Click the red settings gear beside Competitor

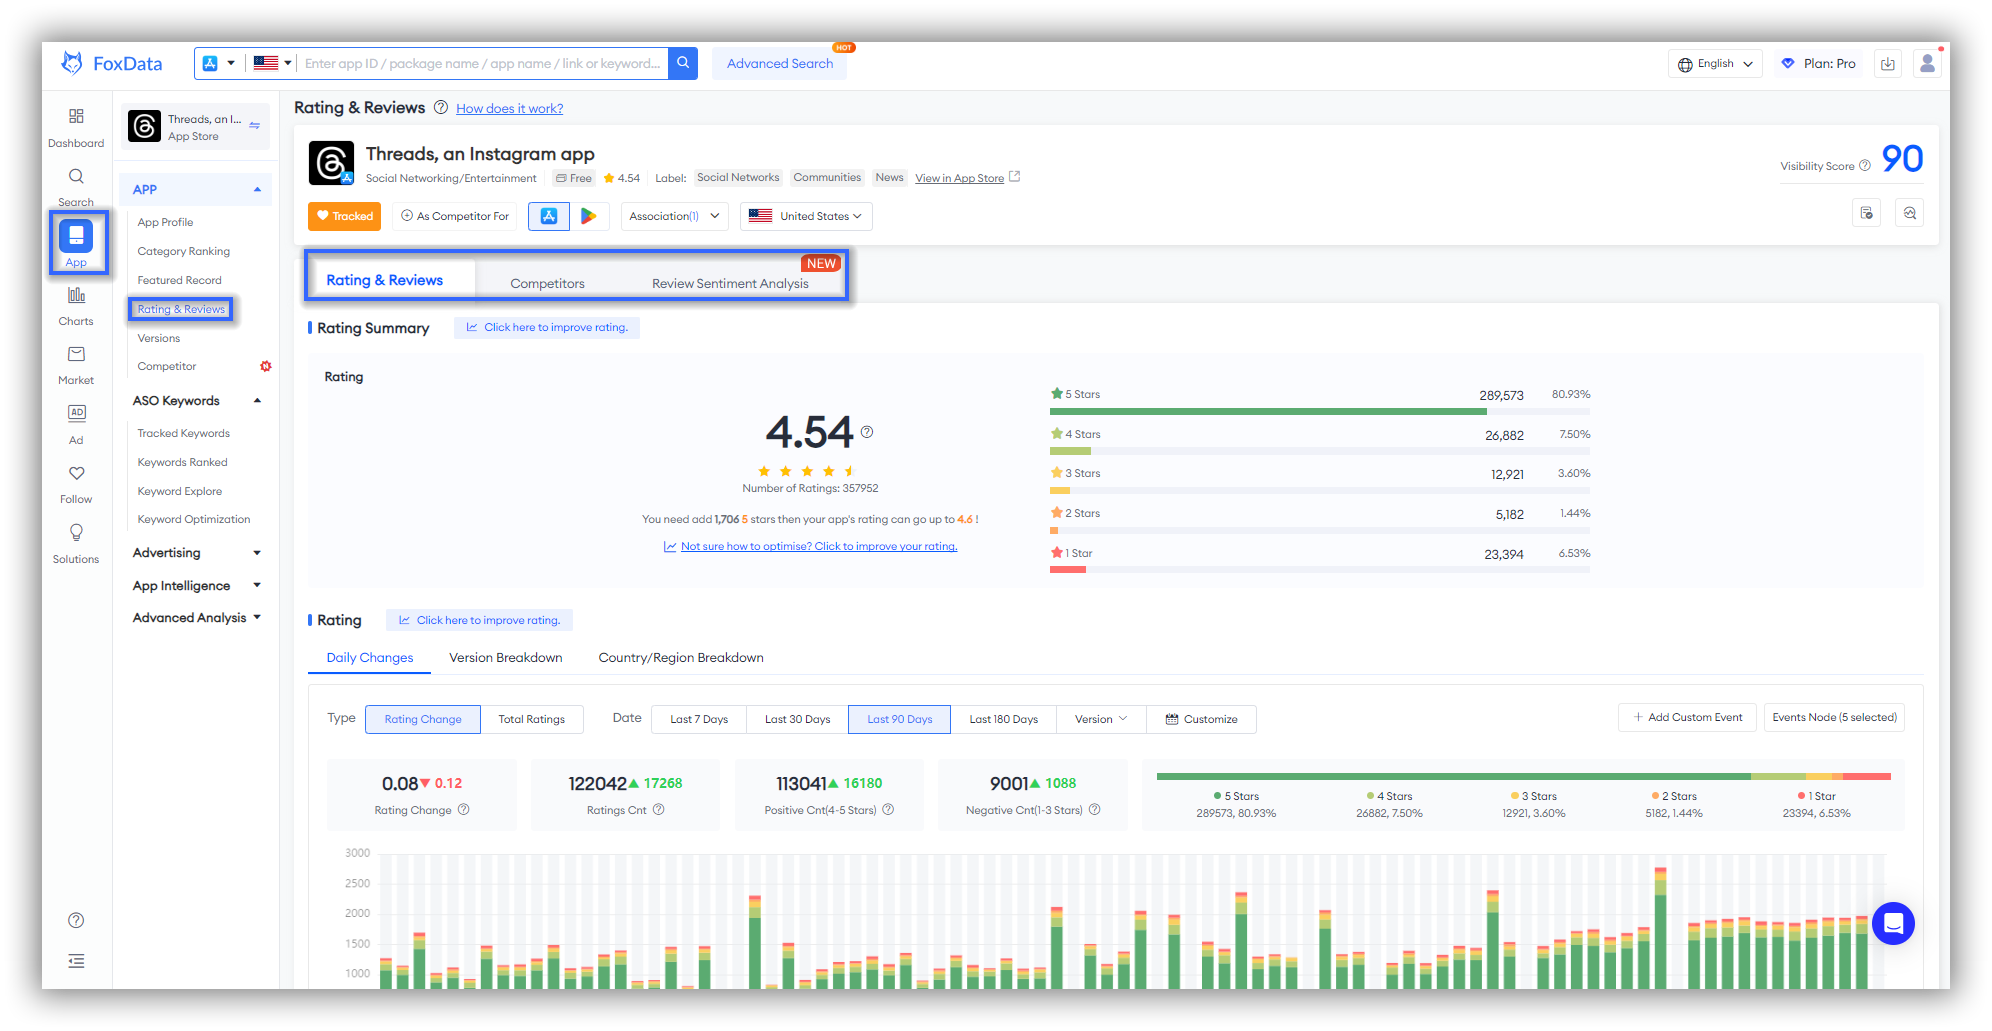pyautogui.click(x=266, y=366)
